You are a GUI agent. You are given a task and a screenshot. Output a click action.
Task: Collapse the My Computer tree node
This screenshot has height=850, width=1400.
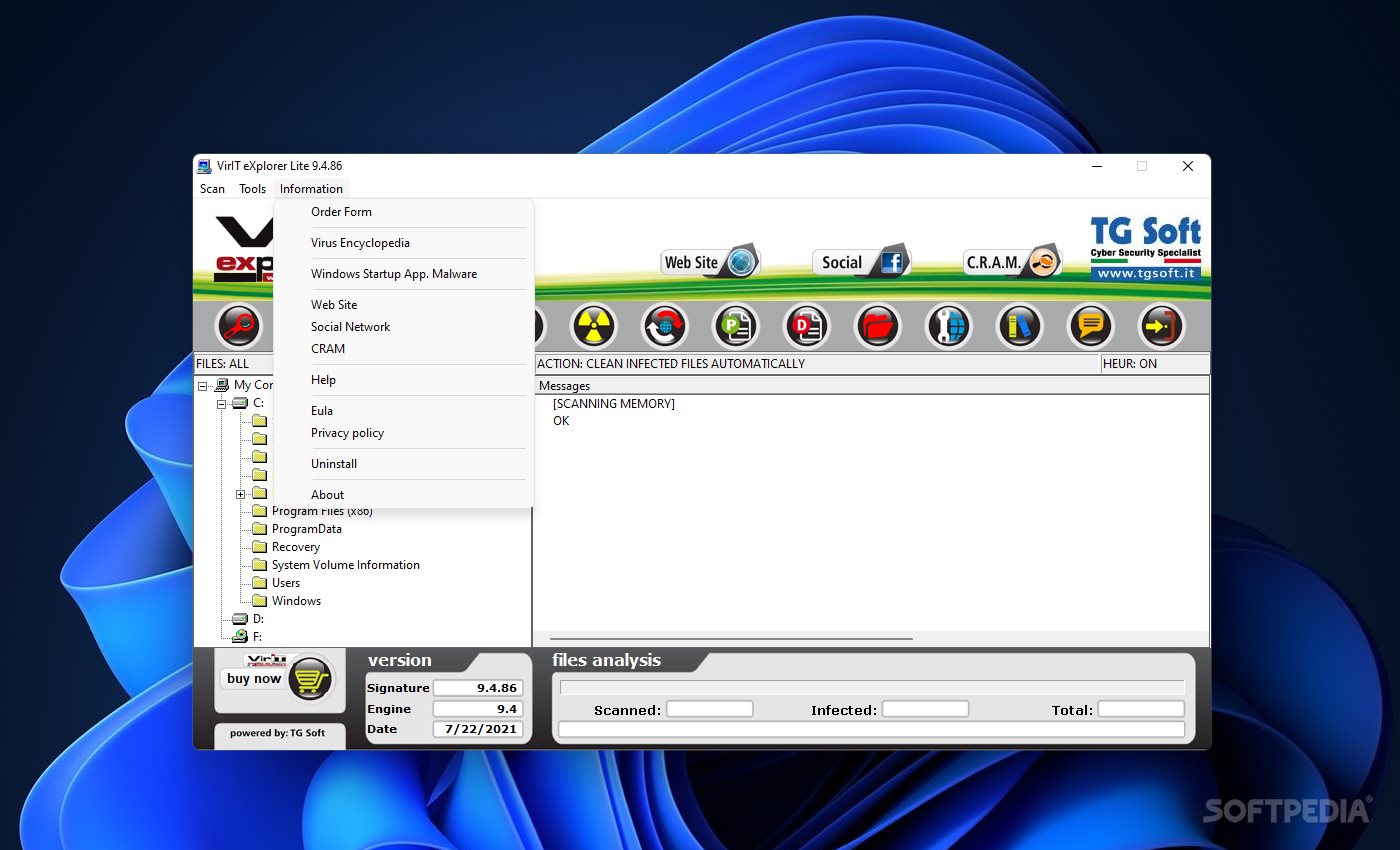tap(203, 385)
